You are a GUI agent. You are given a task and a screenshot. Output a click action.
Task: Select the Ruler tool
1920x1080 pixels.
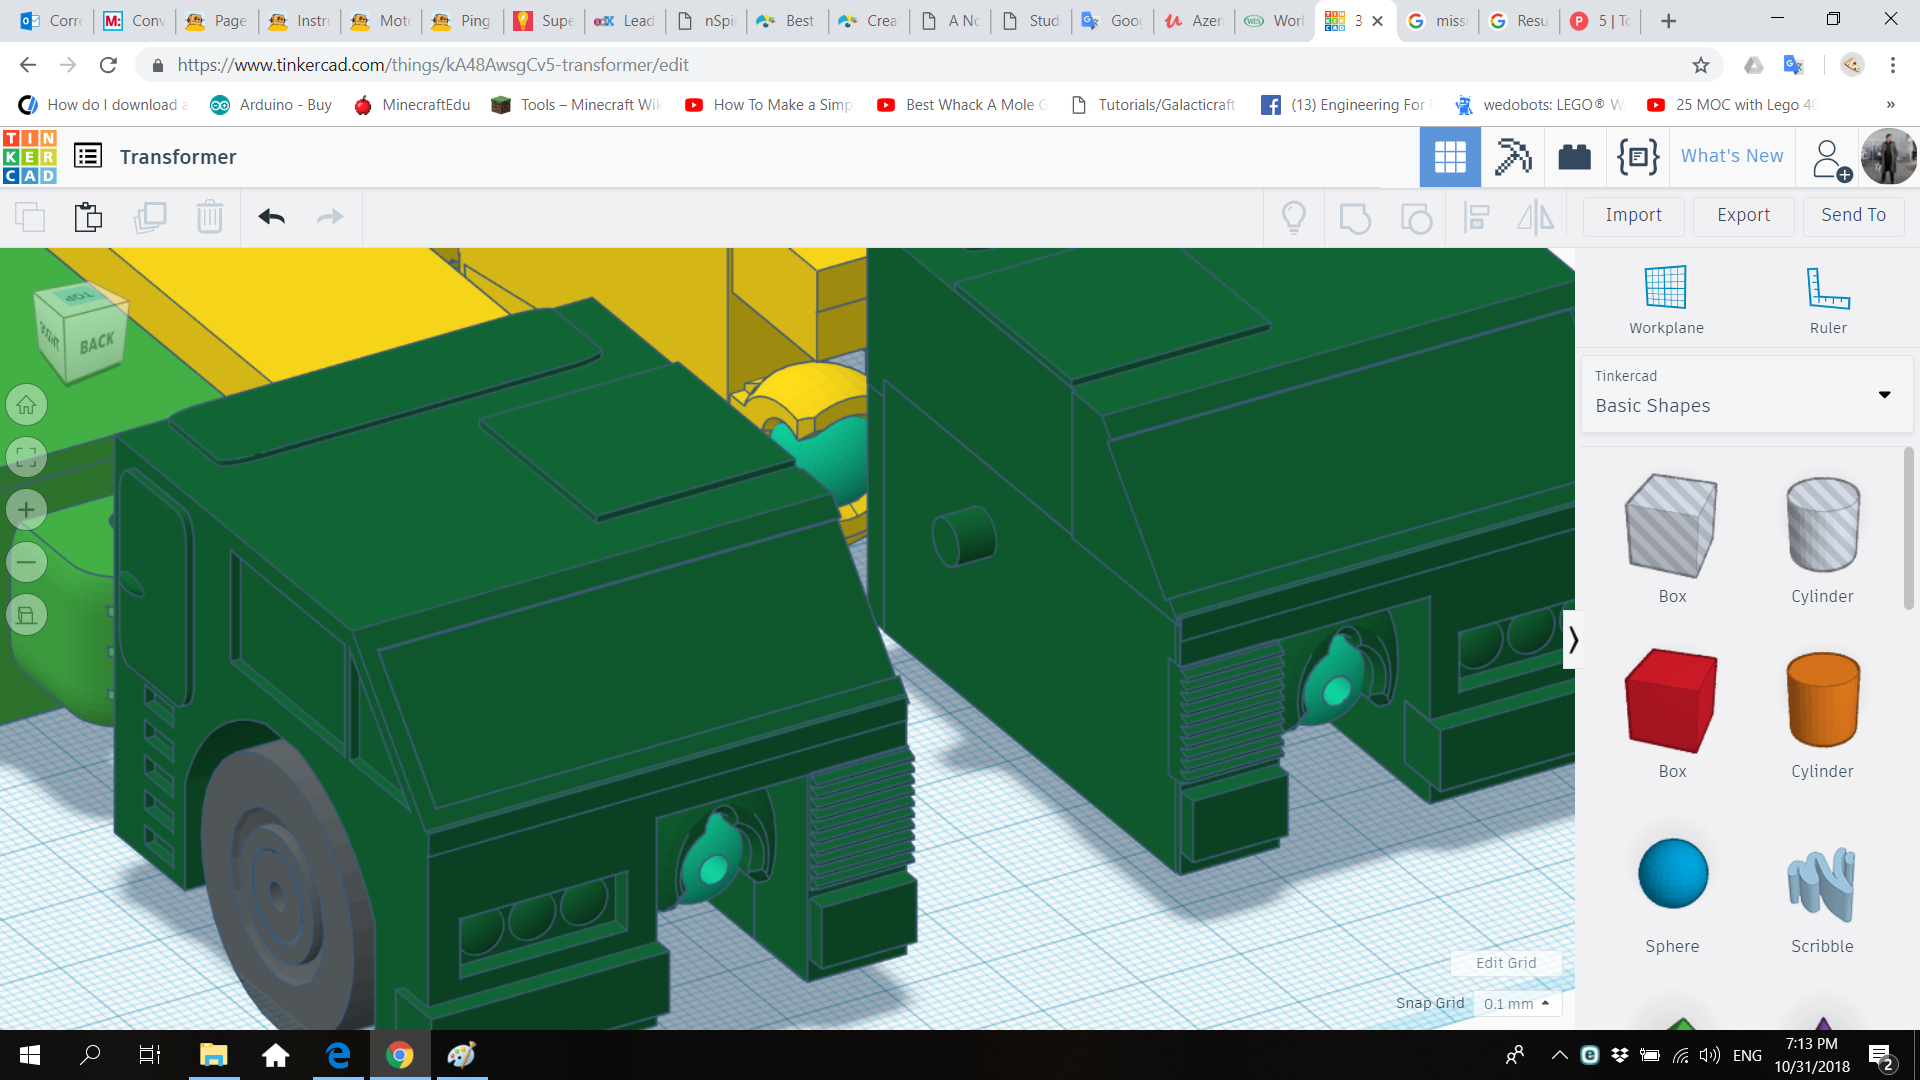(x=1827, y=295)
